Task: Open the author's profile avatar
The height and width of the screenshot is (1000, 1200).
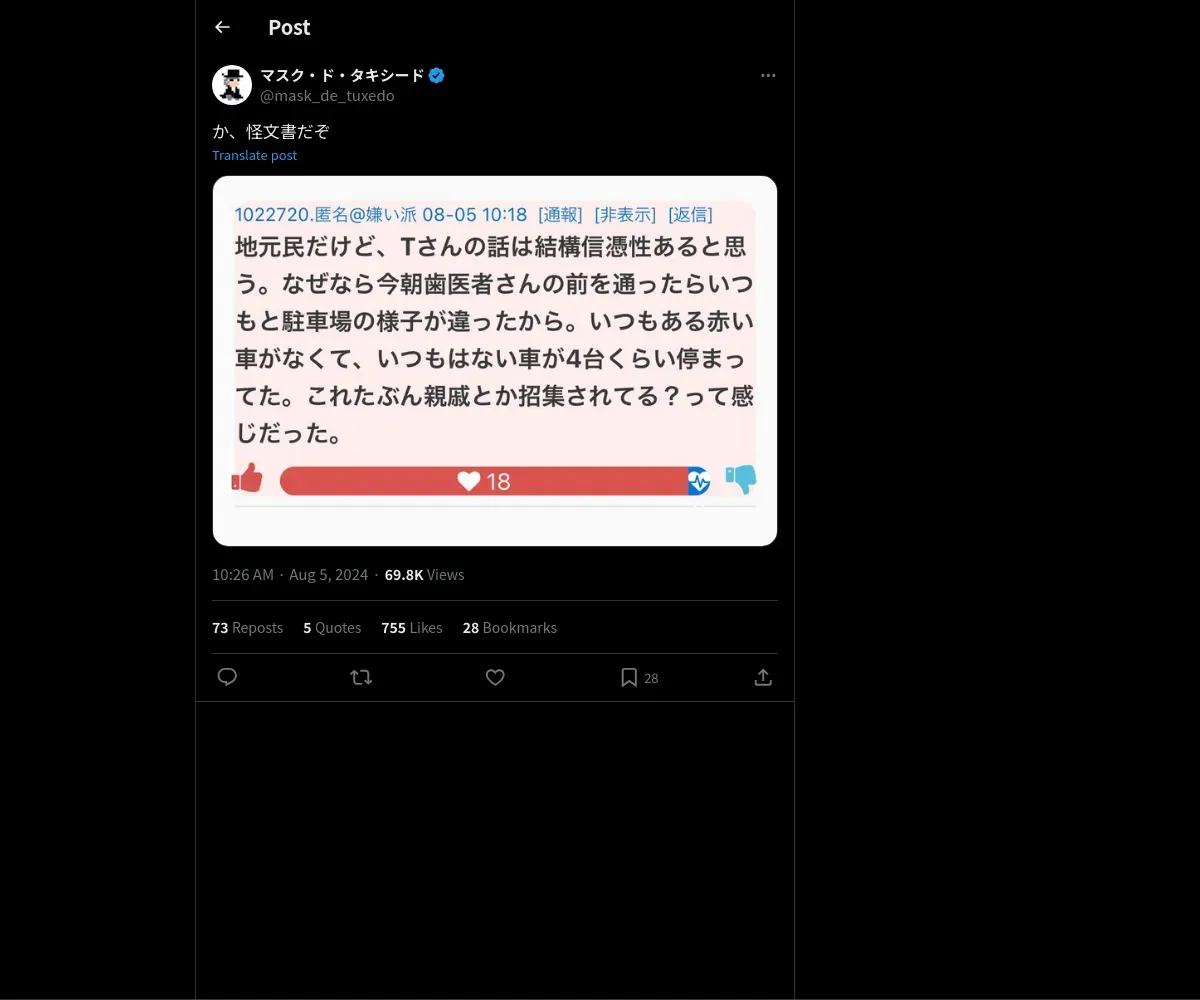Action: point(232,85)
